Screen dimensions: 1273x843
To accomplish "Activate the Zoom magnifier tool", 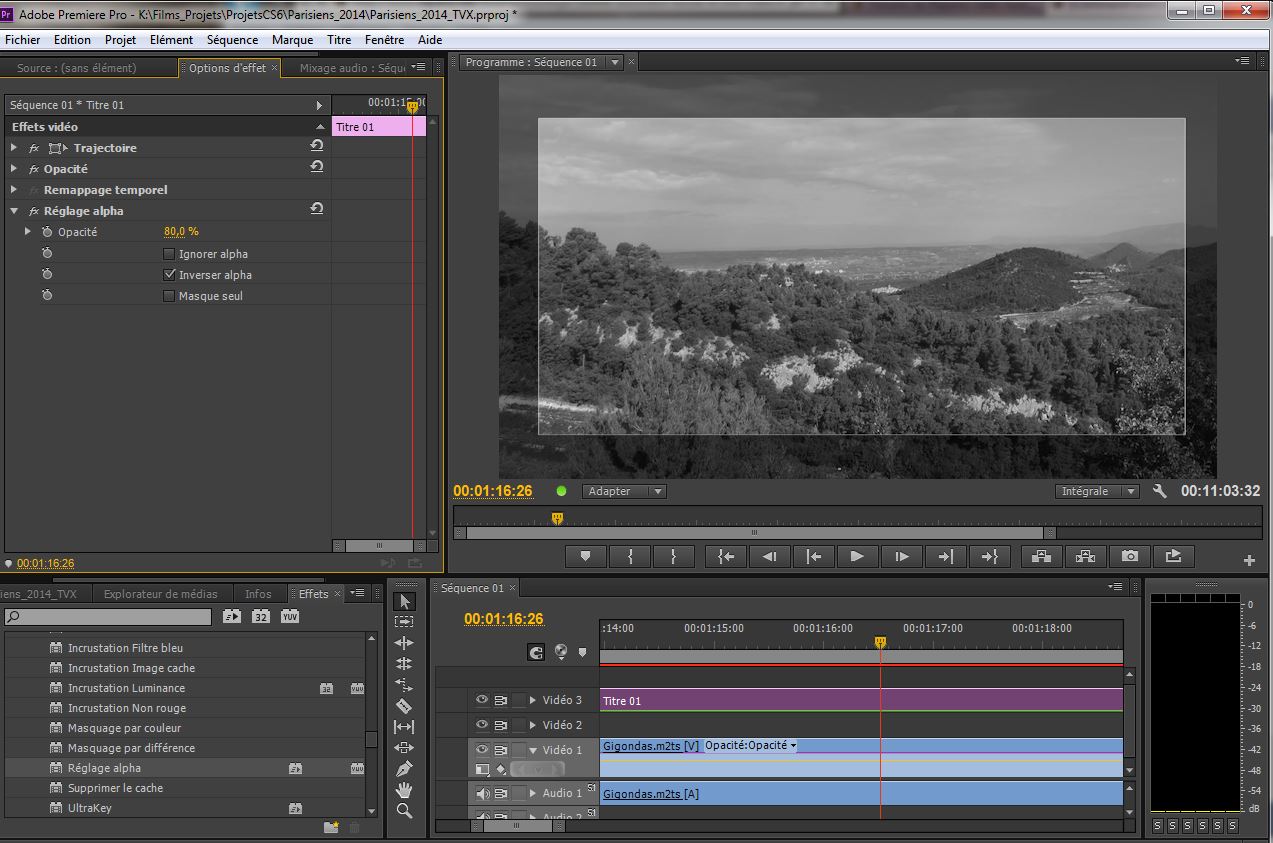I will click(404, 811).
